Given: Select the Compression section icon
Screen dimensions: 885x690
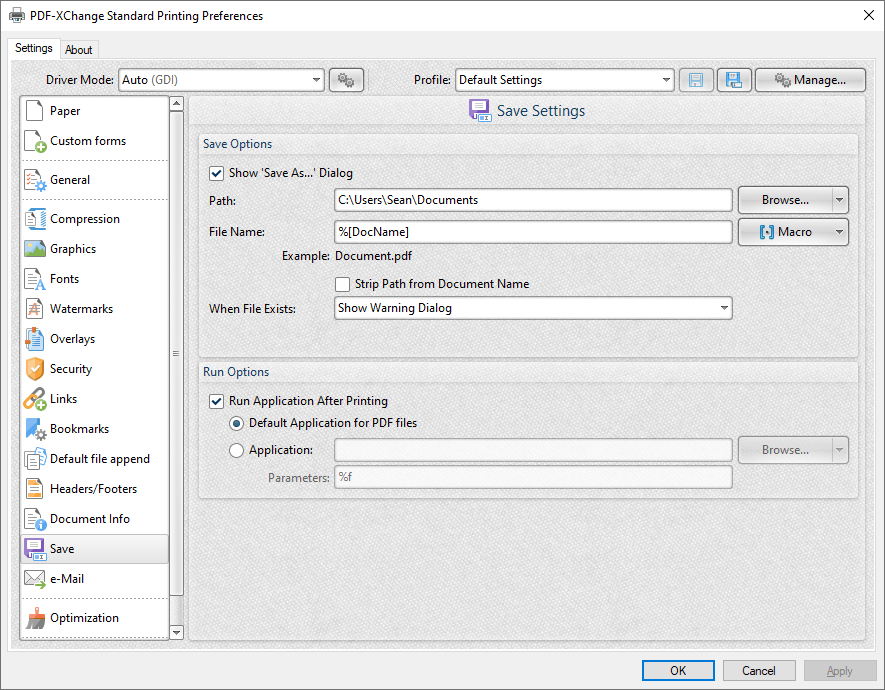Looking at the screenshot, I should click(x=35, y=219).
